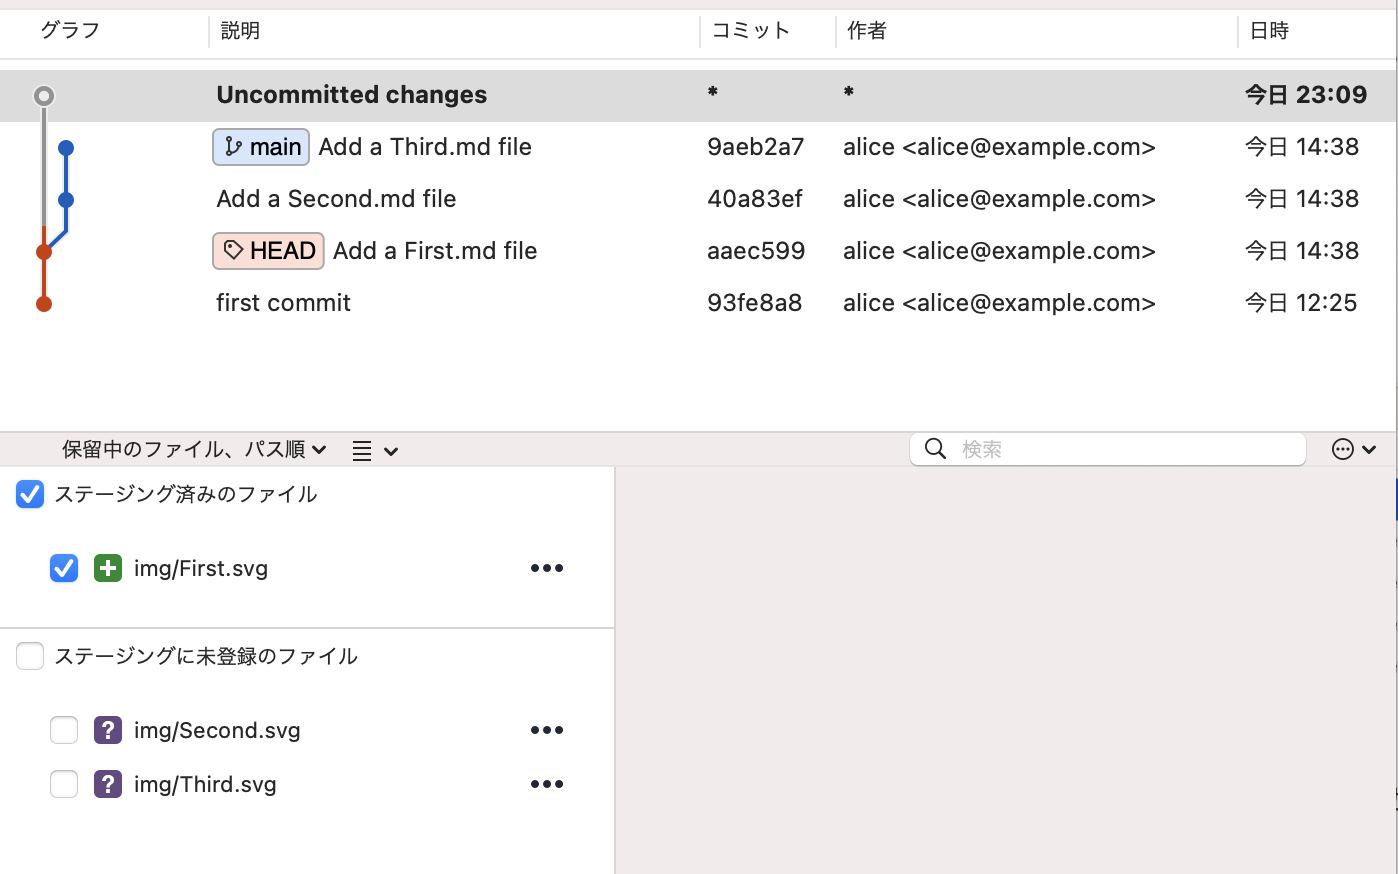Click commit hash 40a83ef
Image resolution: width=1398 pixels, height=874 pixels.
pos(755,199)
